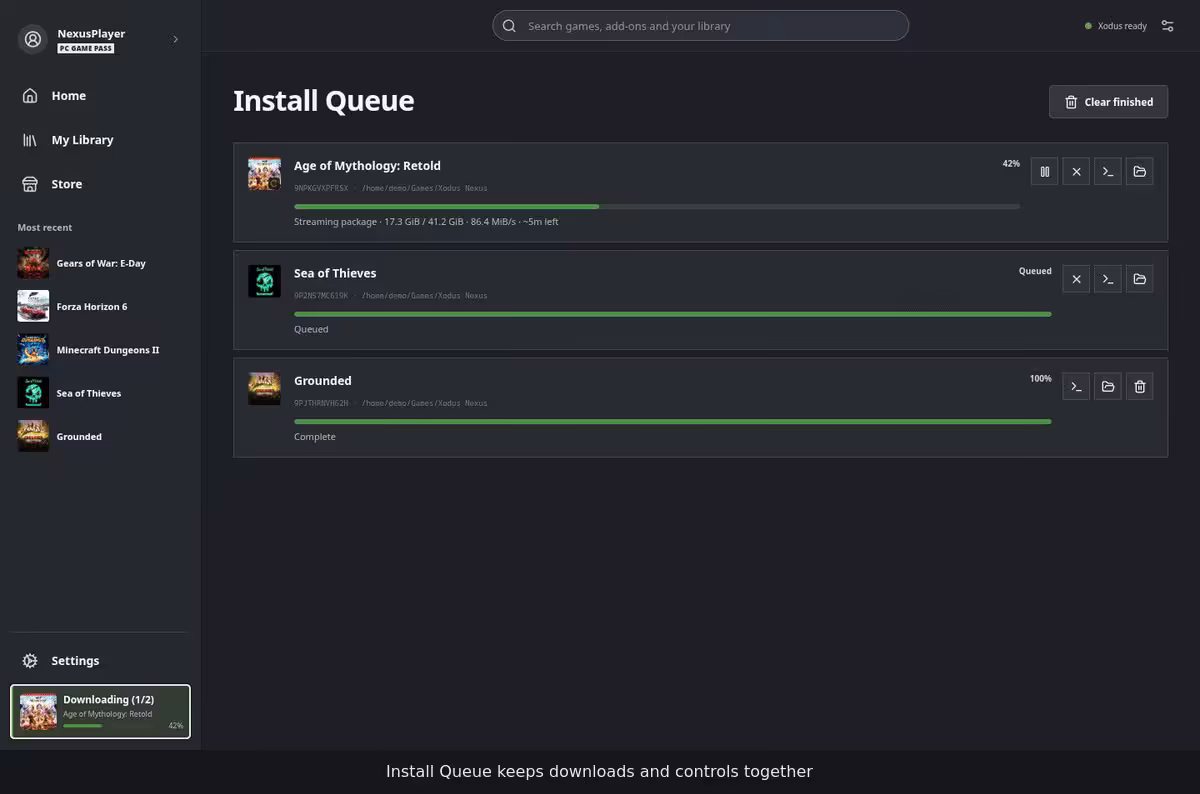Click the Age of Mythology: Retold progress bar
The image size is (1200, 794).
click(657, 206)
